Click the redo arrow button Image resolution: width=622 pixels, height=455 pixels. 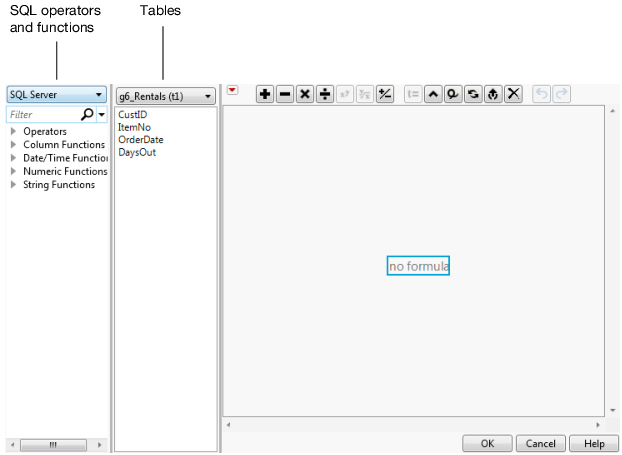coord(561,94)
